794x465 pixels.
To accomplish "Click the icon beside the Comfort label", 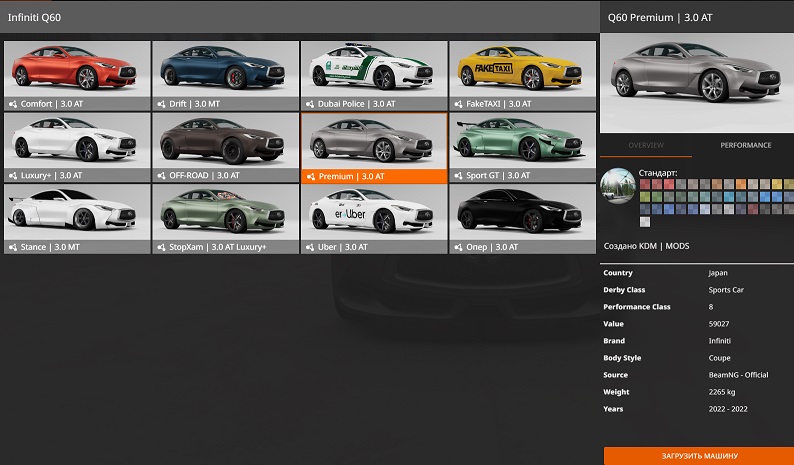I will 12,104.
